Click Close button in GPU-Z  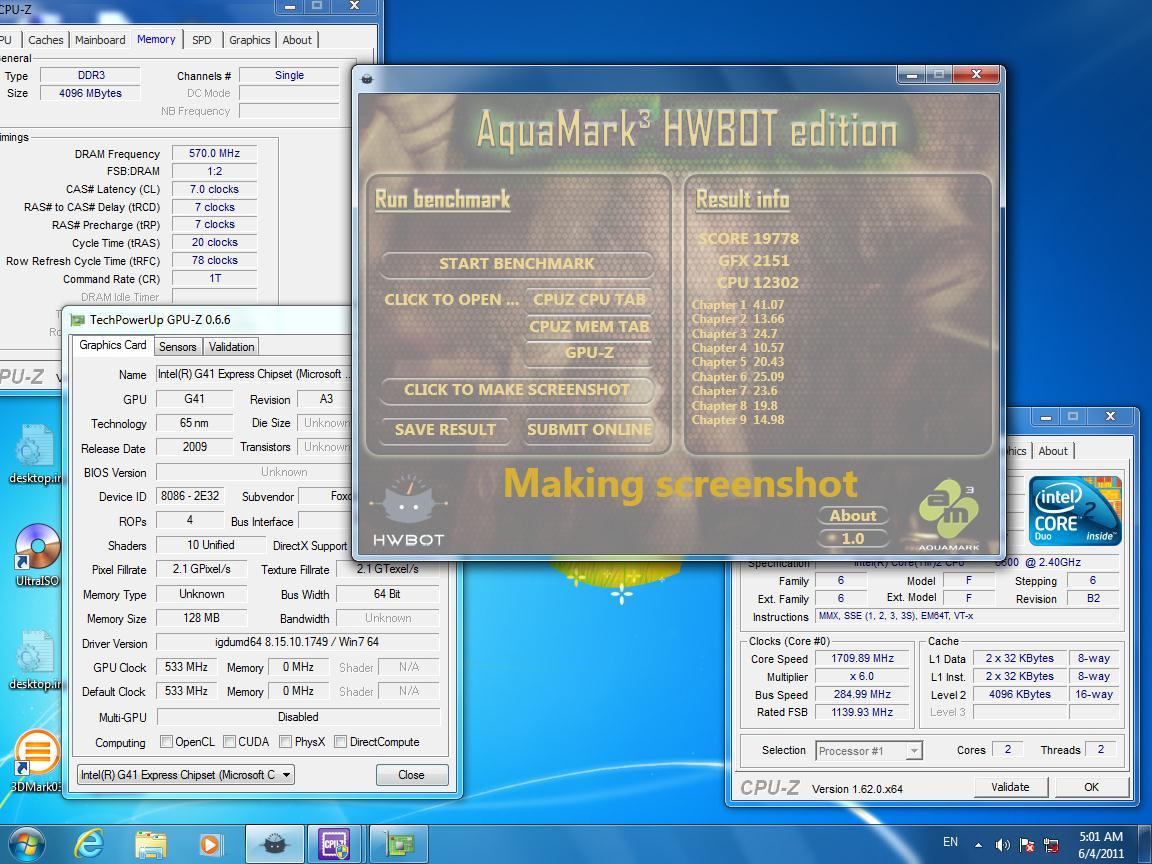tap(411, 774)
